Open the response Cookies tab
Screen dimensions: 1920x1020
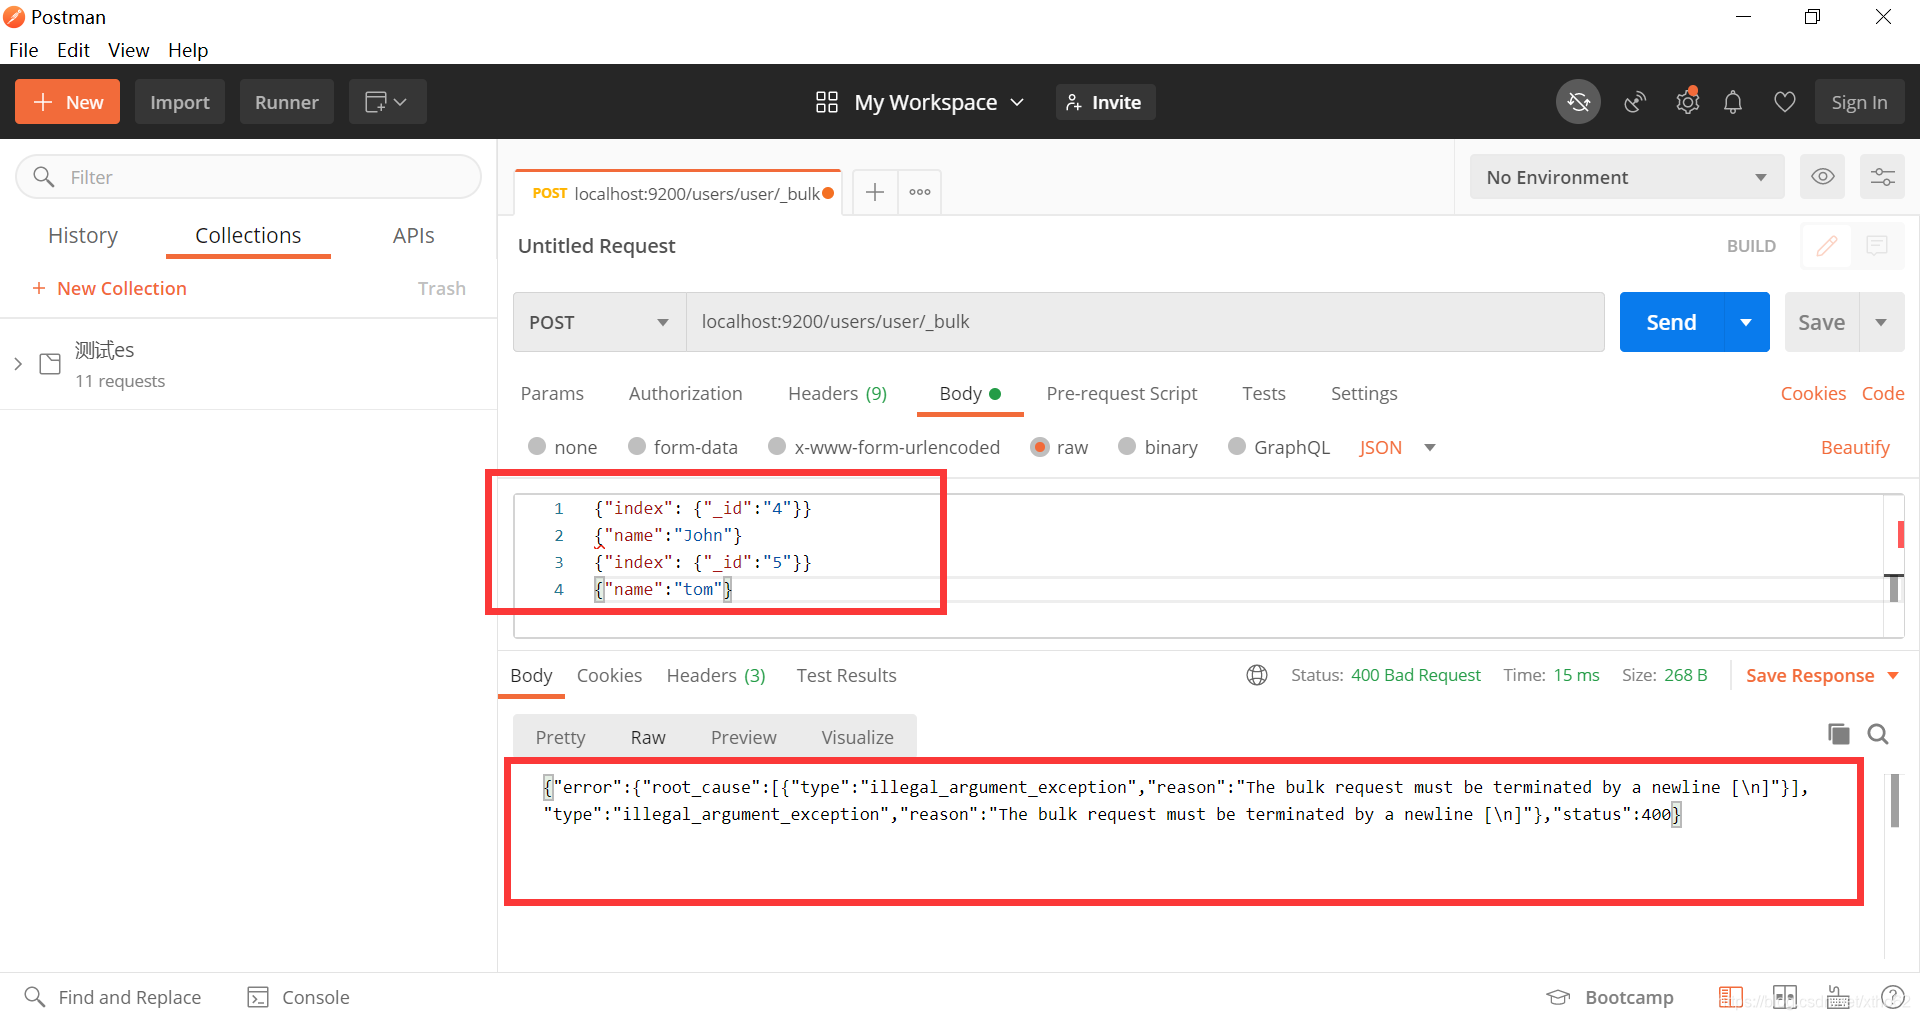pyautogui.click(x=609, y=675)
